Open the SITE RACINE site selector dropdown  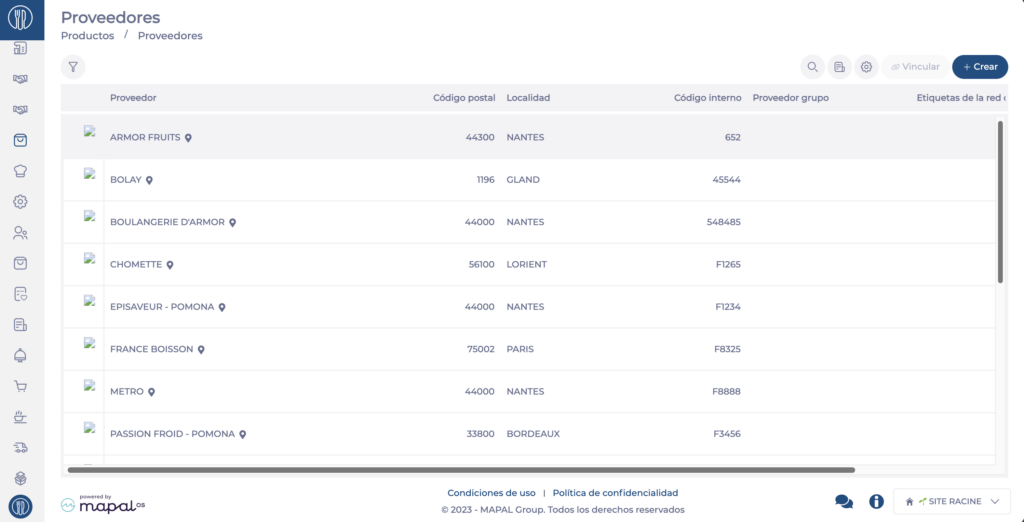tap(952, 502)
